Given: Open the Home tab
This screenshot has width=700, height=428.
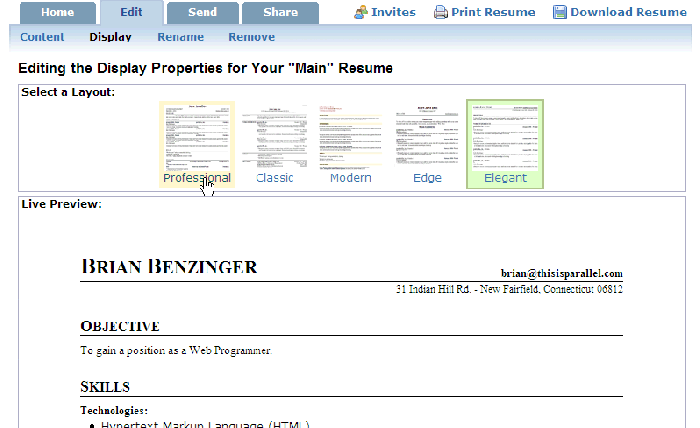Looking at the screenshot, I should coord(58,13).
